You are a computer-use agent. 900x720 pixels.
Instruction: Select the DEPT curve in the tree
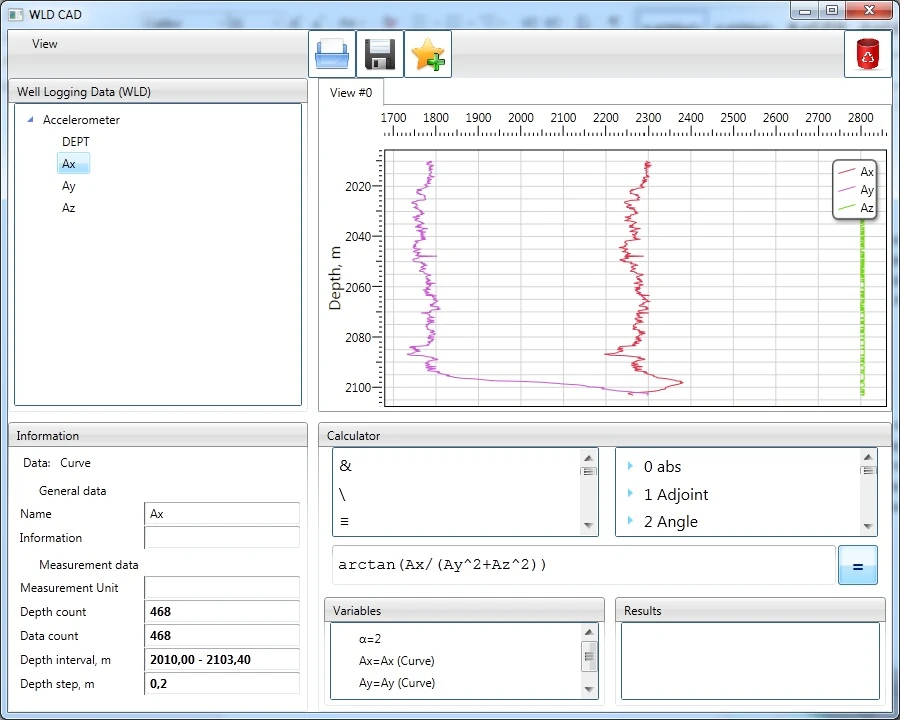point(76,142)
